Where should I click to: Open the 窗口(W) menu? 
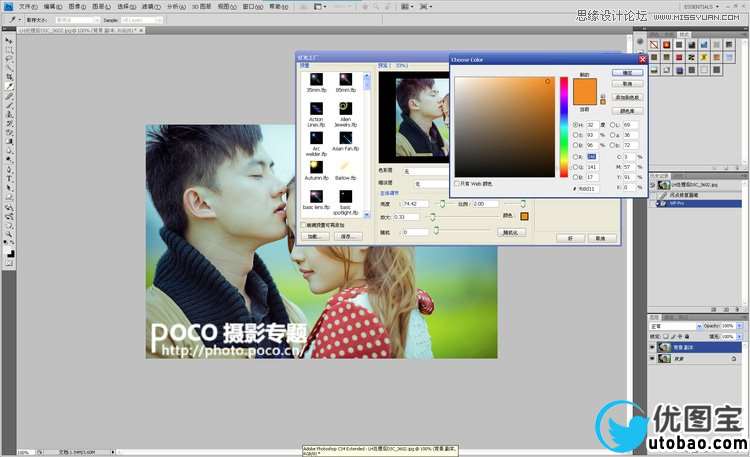click(253, 7)
